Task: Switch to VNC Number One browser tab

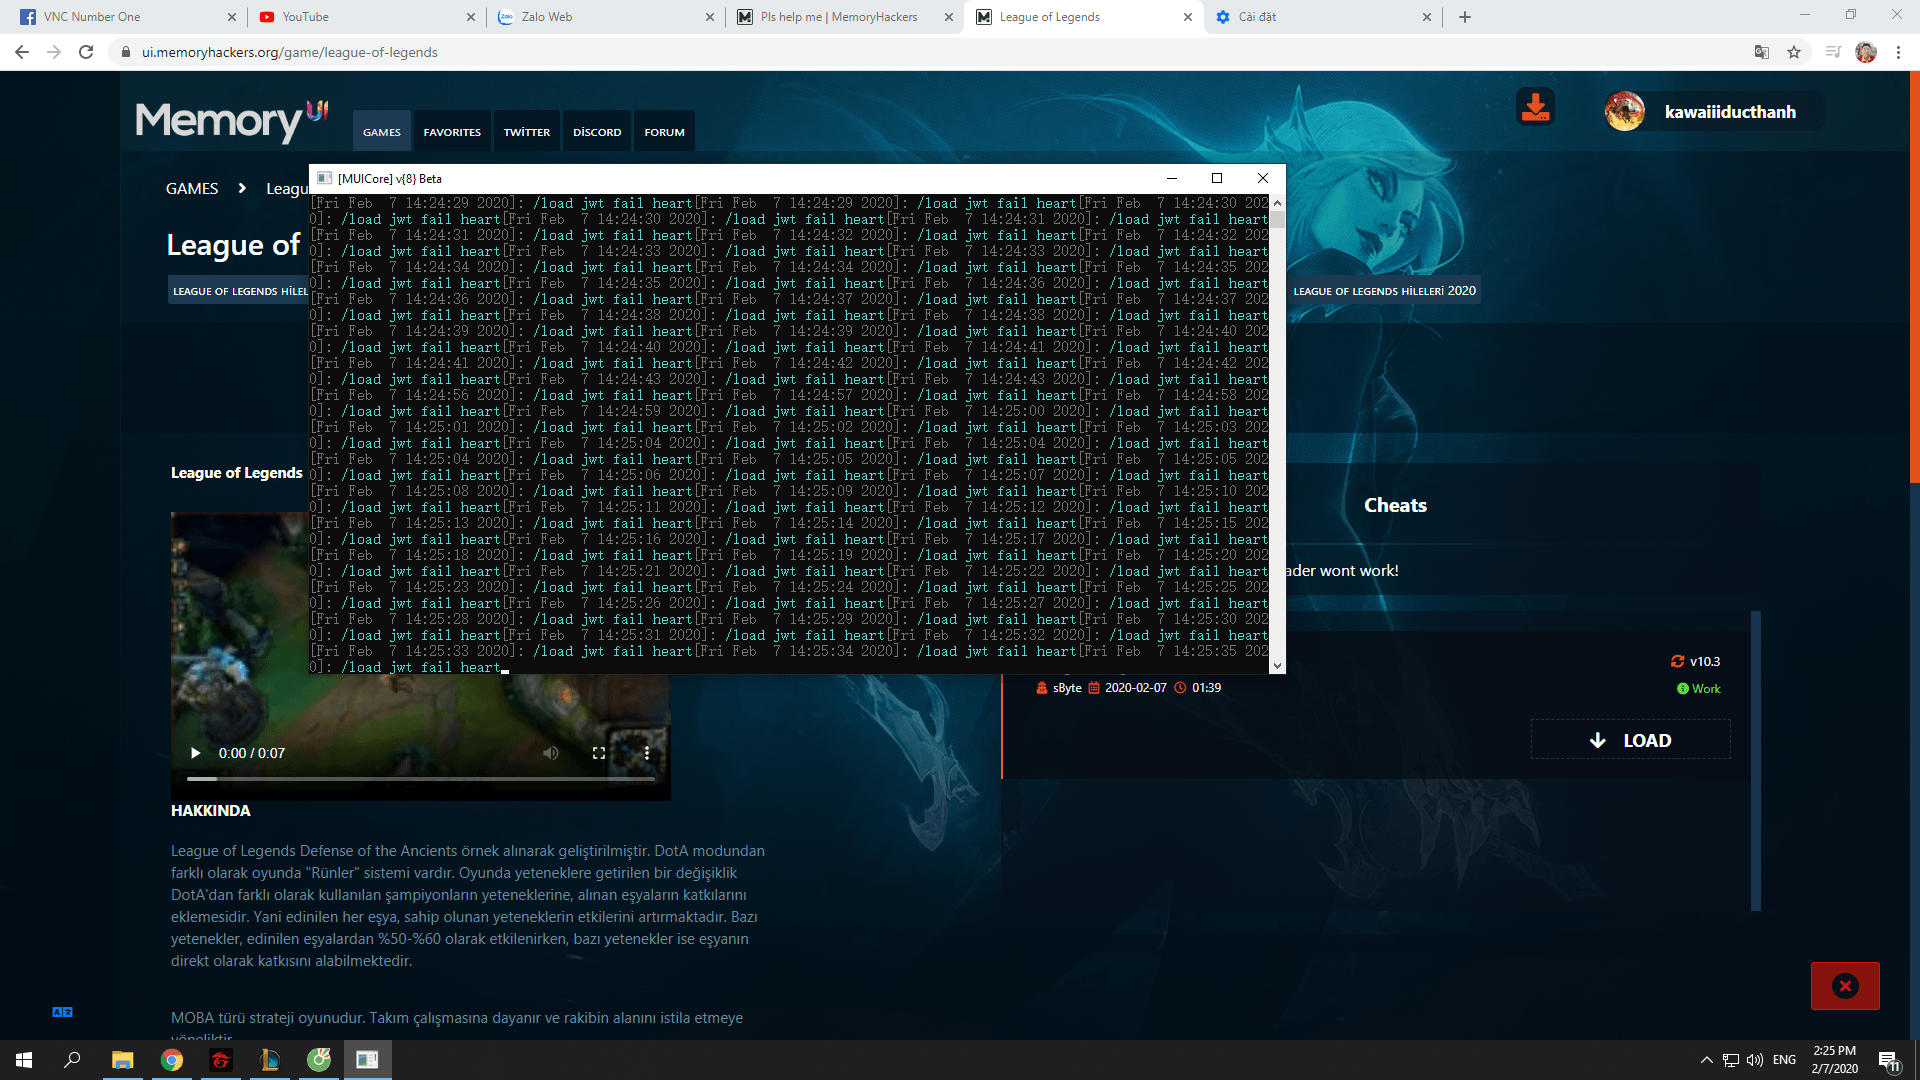Action: [130, 17]
